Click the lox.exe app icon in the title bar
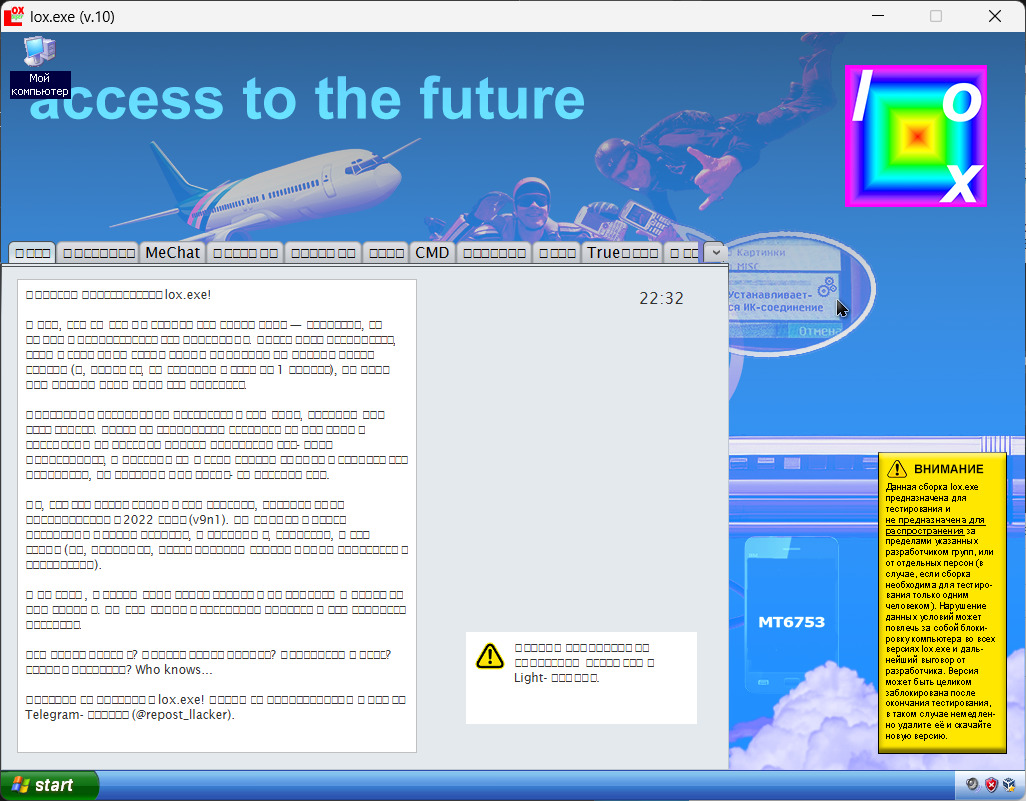Viewport: 1026px width, 801px height. (14, 16)
